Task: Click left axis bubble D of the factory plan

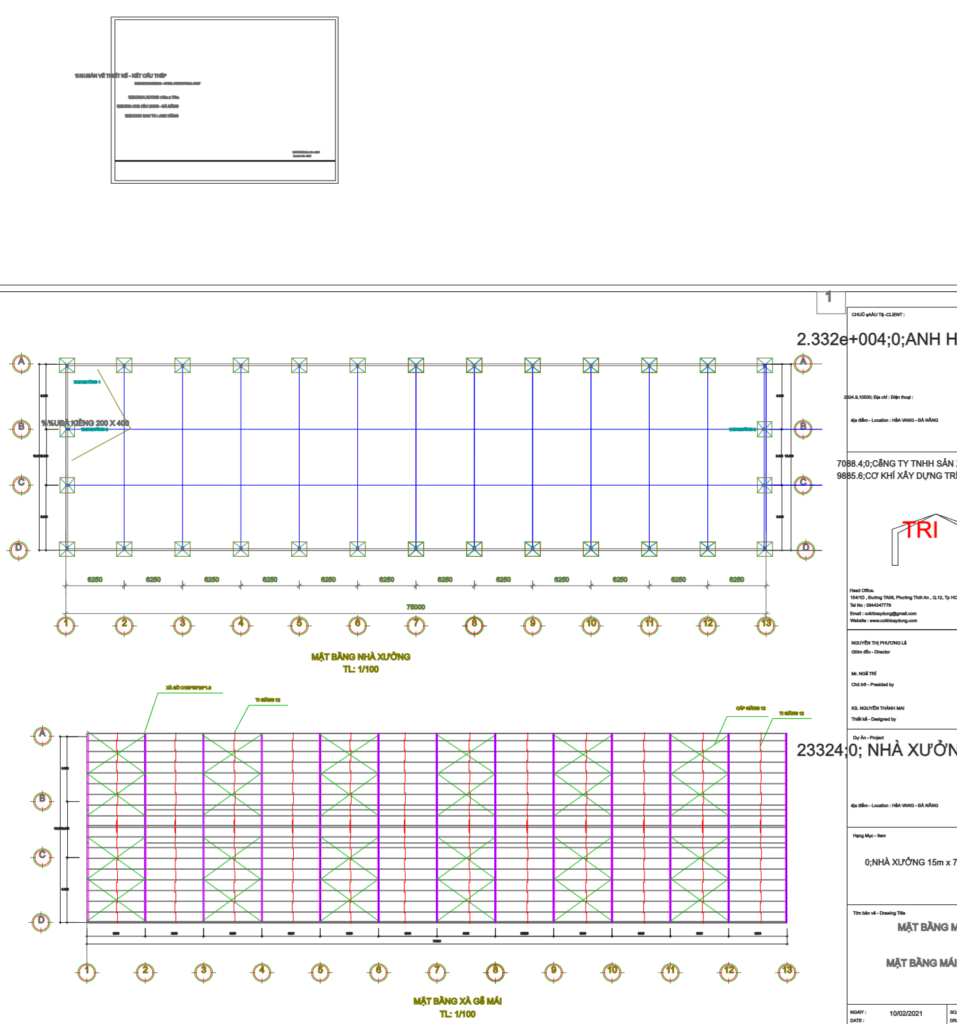Action: coord(18,550)
